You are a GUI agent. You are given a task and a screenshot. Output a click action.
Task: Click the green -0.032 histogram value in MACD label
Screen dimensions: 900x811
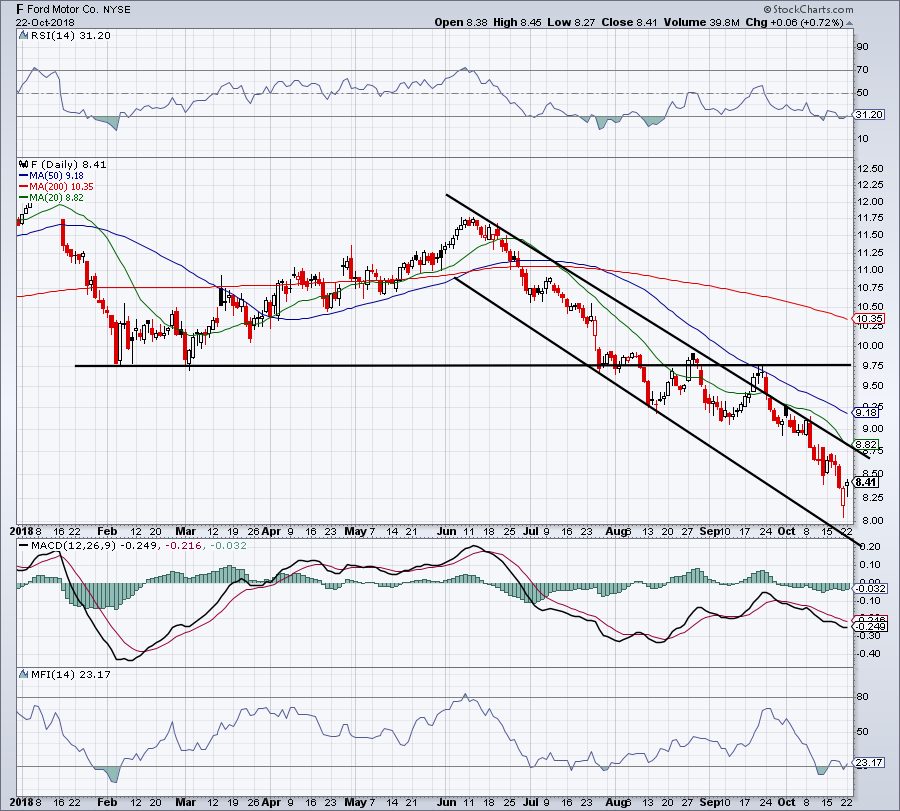pos(228,545)
